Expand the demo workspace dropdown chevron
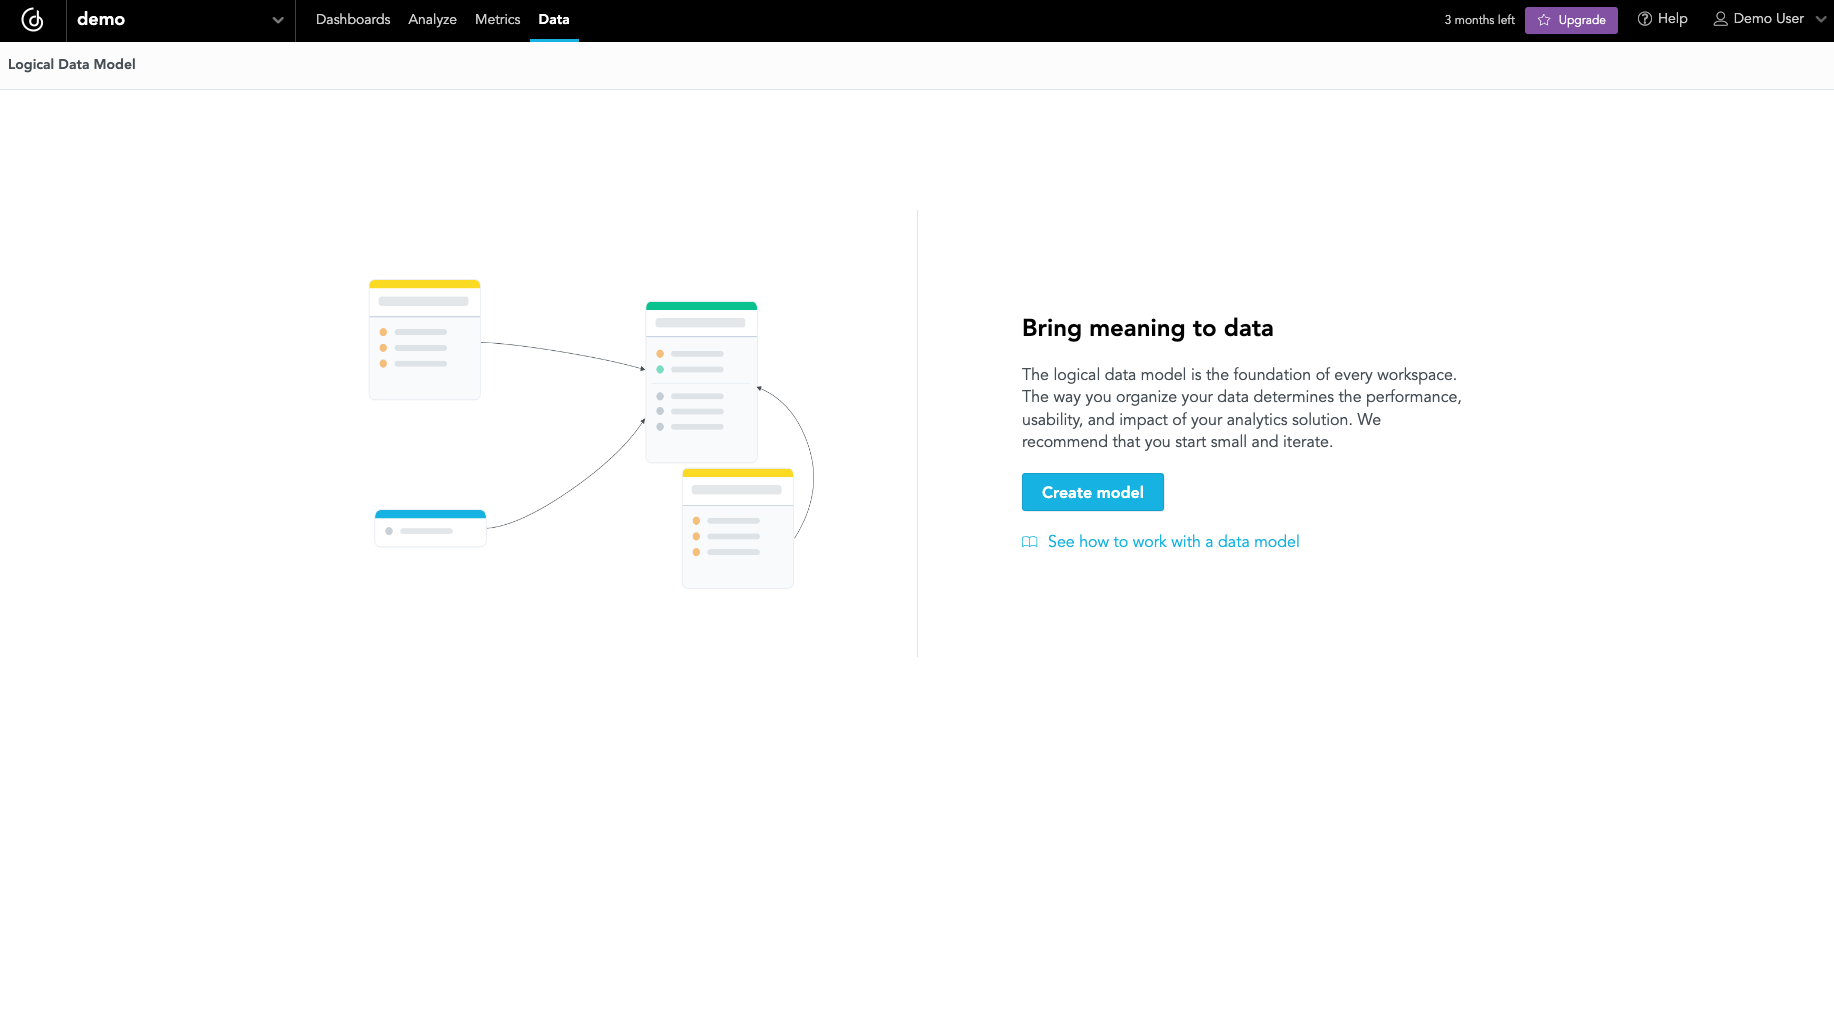This screenshot has height=1032, width=1834. (278, 20)
